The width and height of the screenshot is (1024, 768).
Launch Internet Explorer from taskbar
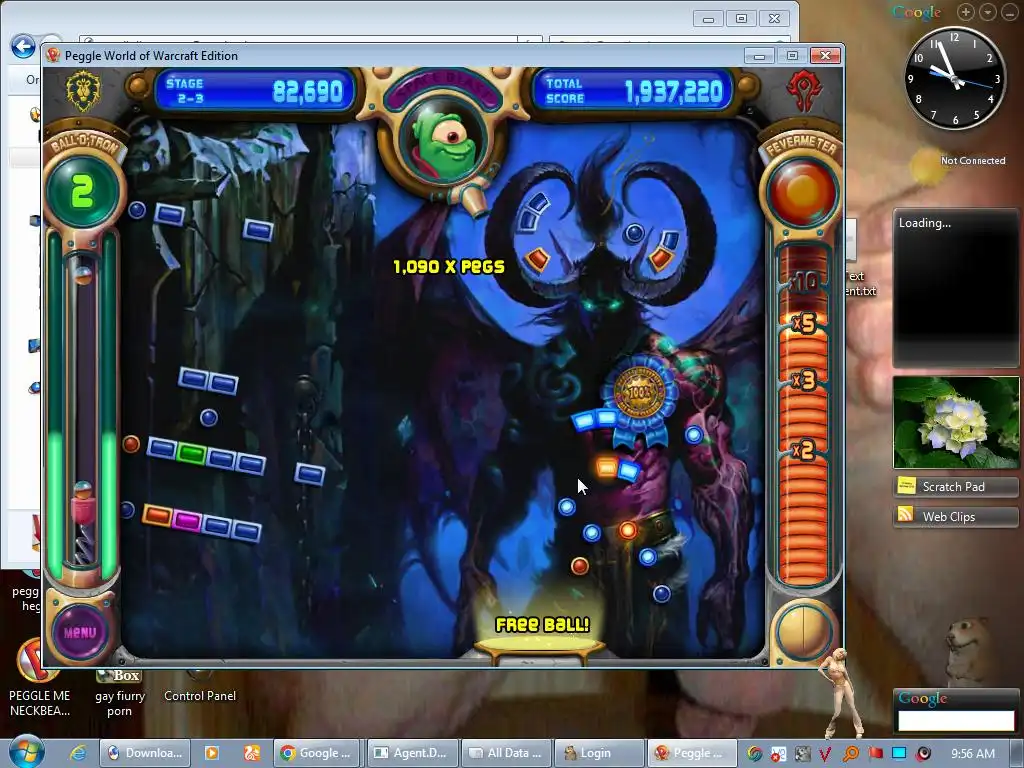pyautogui.click(x=78, y=752)
